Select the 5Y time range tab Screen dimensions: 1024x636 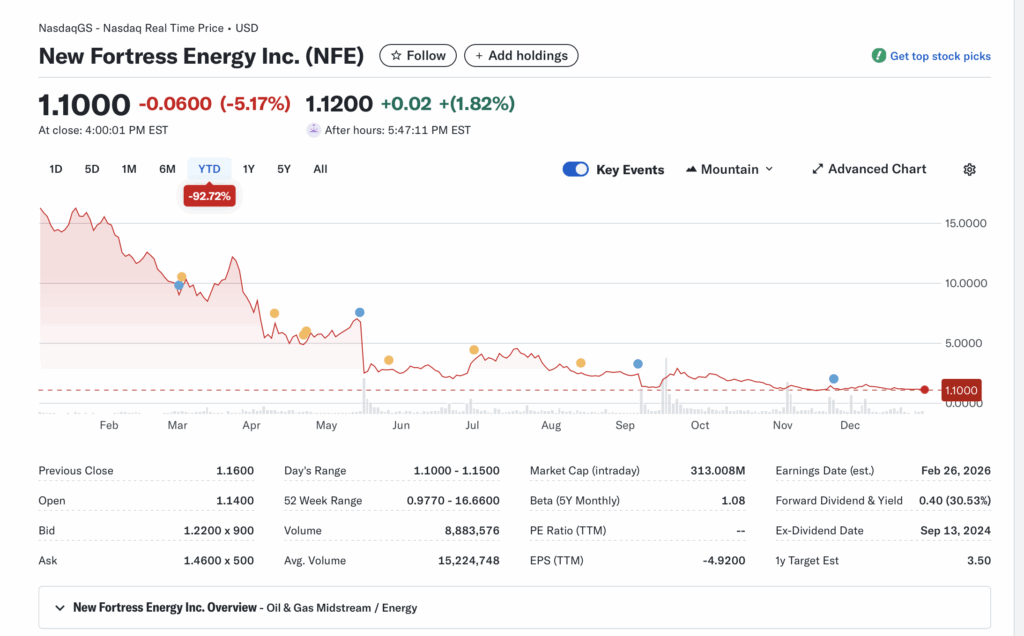point(283,169)
